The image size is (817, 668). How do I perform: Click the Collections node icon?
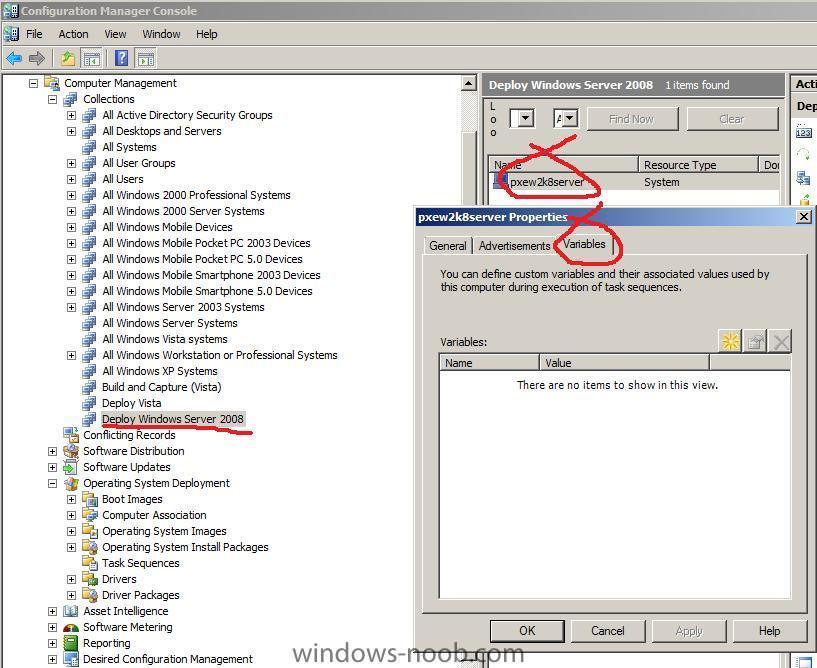coord(70,99)
